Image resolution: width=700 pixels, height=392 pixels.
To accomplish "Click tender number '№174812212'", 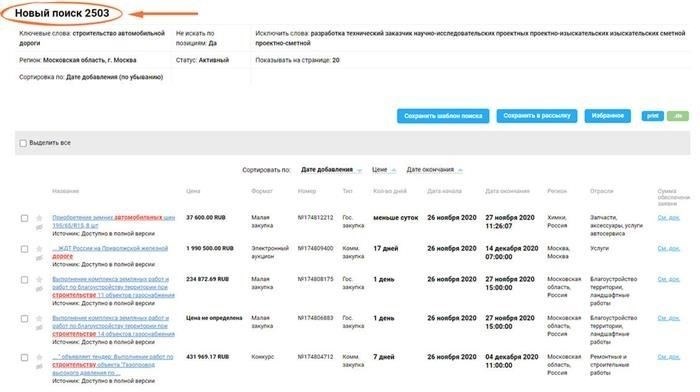I will [315, 218].
